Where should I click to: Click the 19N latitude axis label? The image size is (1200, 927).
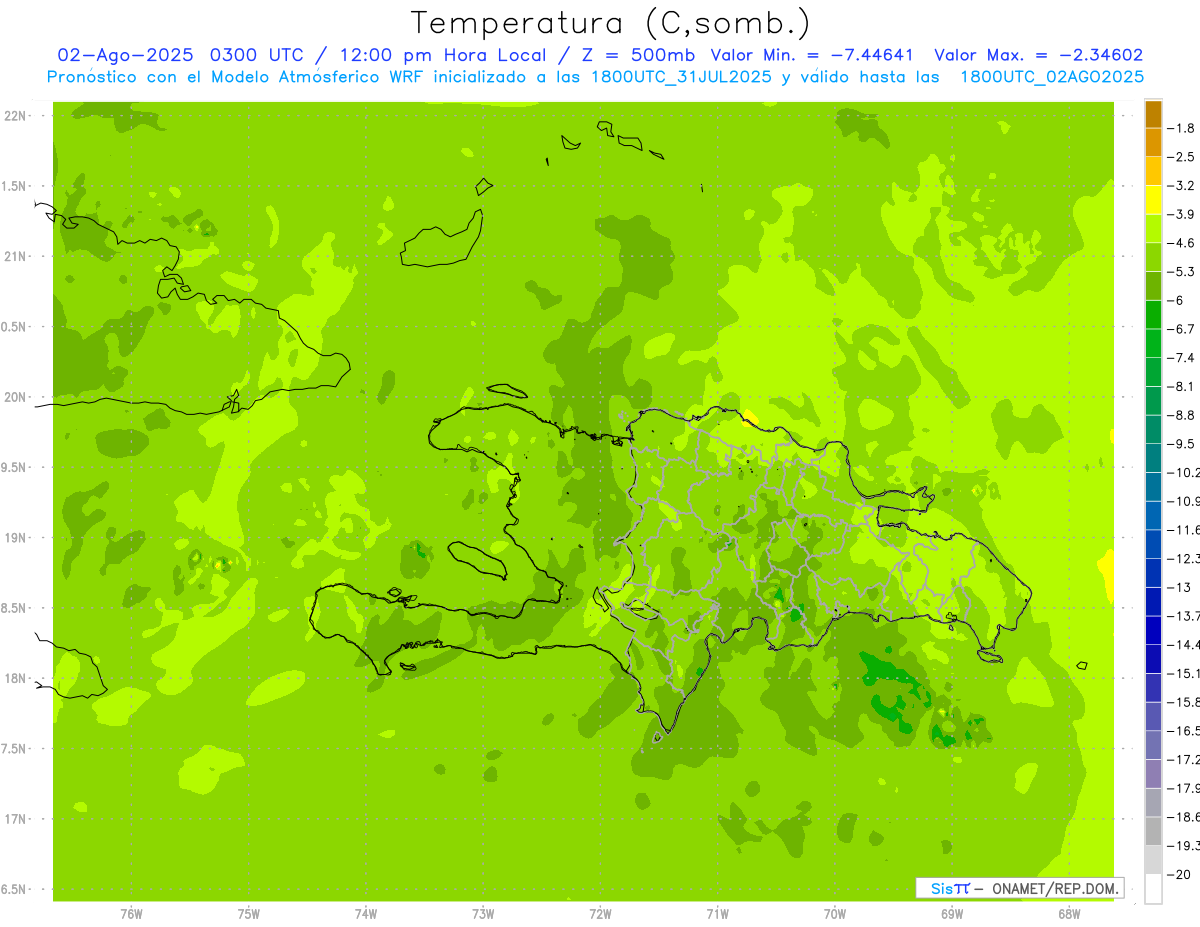point(14,538)
